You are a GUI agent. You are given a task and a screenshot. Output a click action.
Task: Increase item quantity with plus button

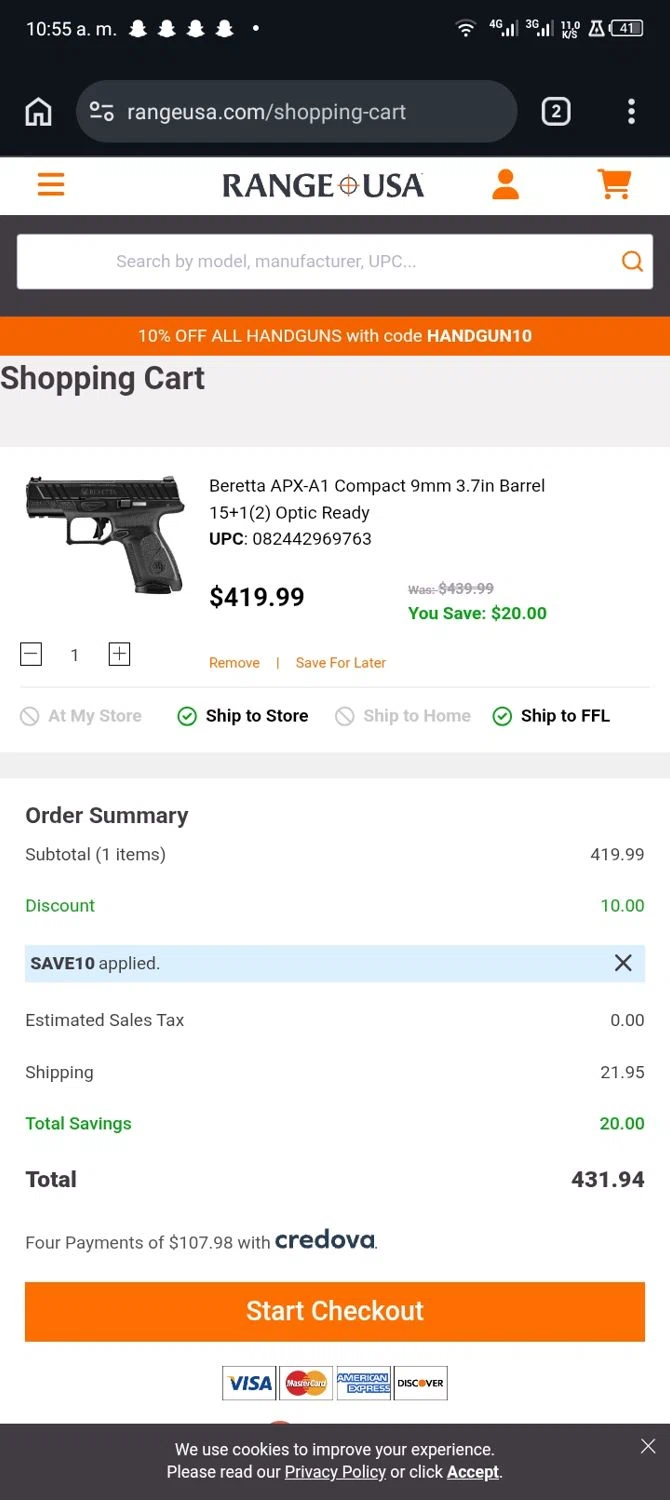click(x=119, y=655)
